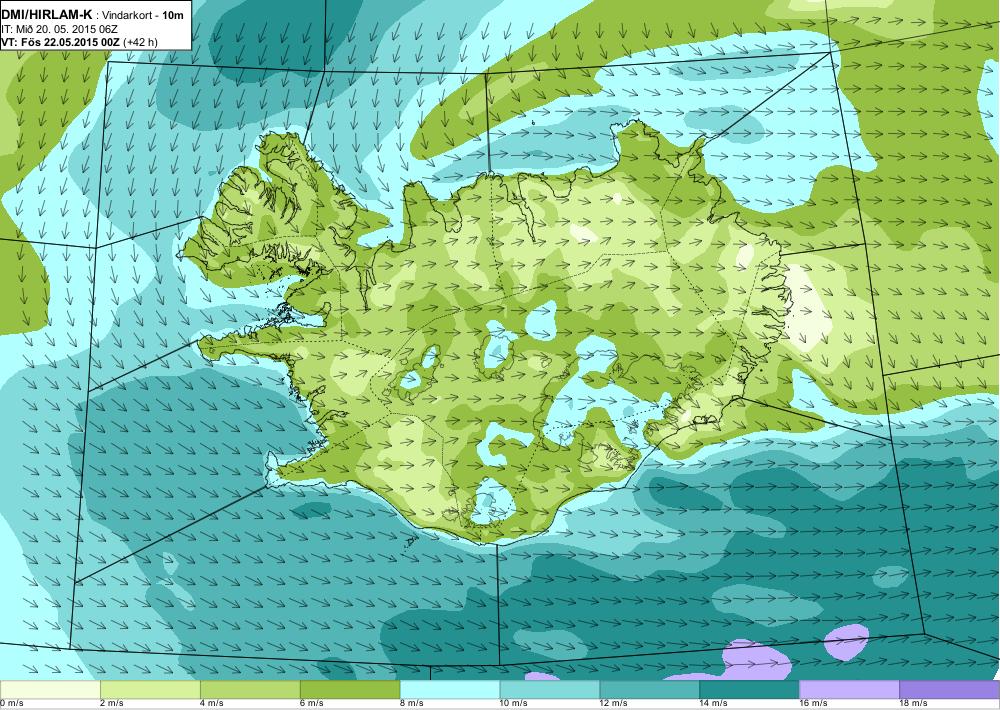Click the legend swatch between 12 and 14 m/s

pos(650,690)
